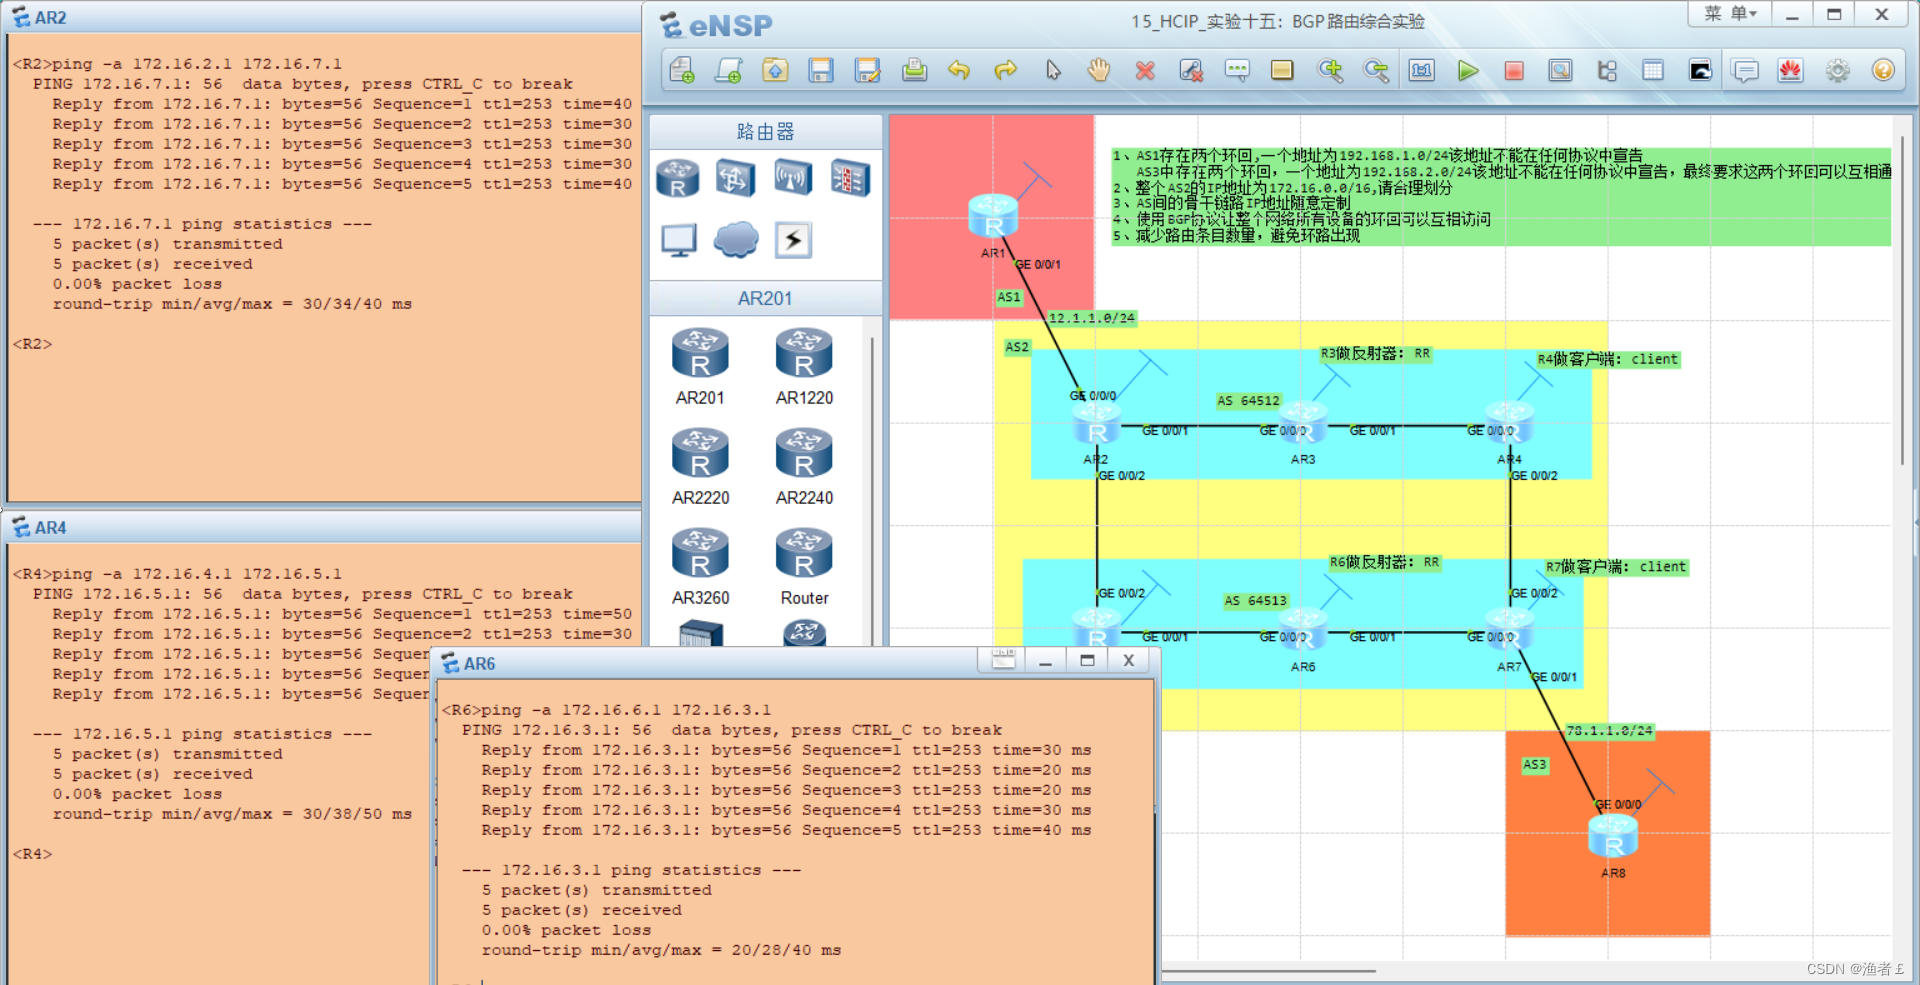Click the delete all connections icon
This screenshot has height=985, width=1920.
[x=1191, y=70]
